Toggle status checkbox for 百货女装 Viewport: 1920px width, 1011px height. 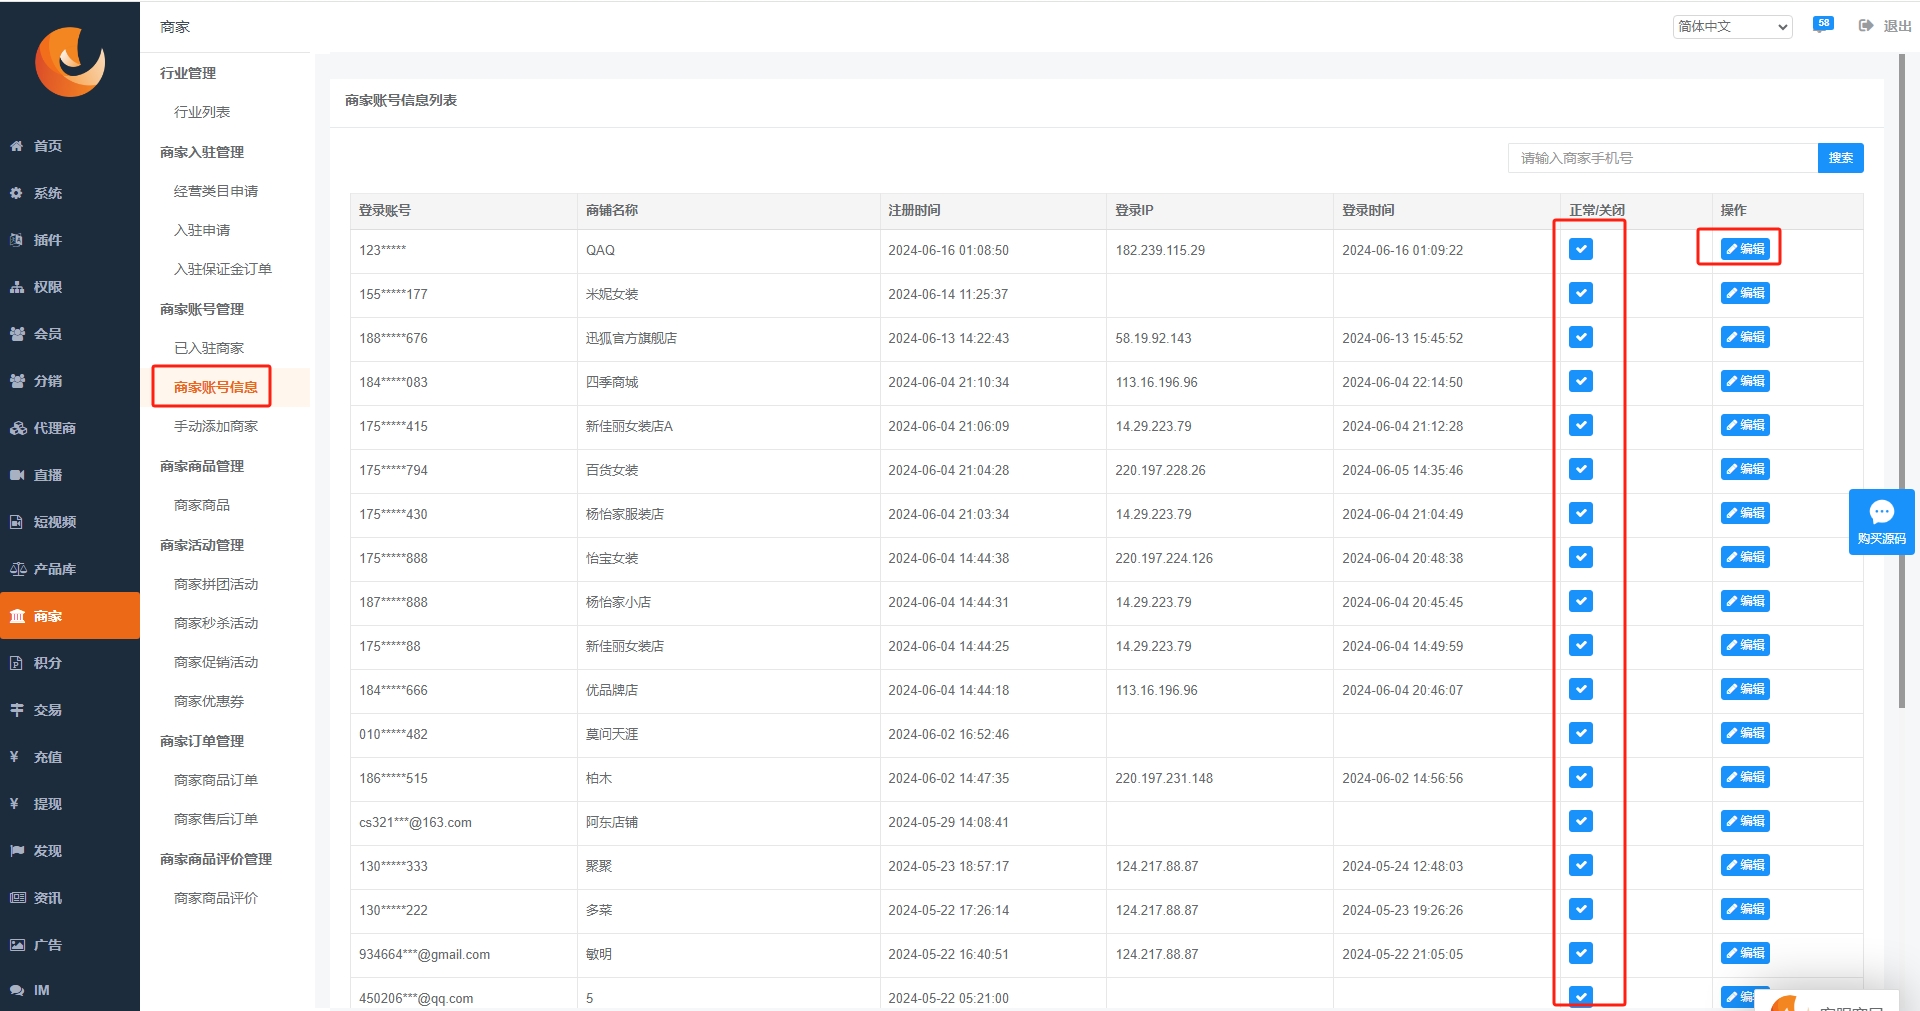click(x=1581, y=469)
